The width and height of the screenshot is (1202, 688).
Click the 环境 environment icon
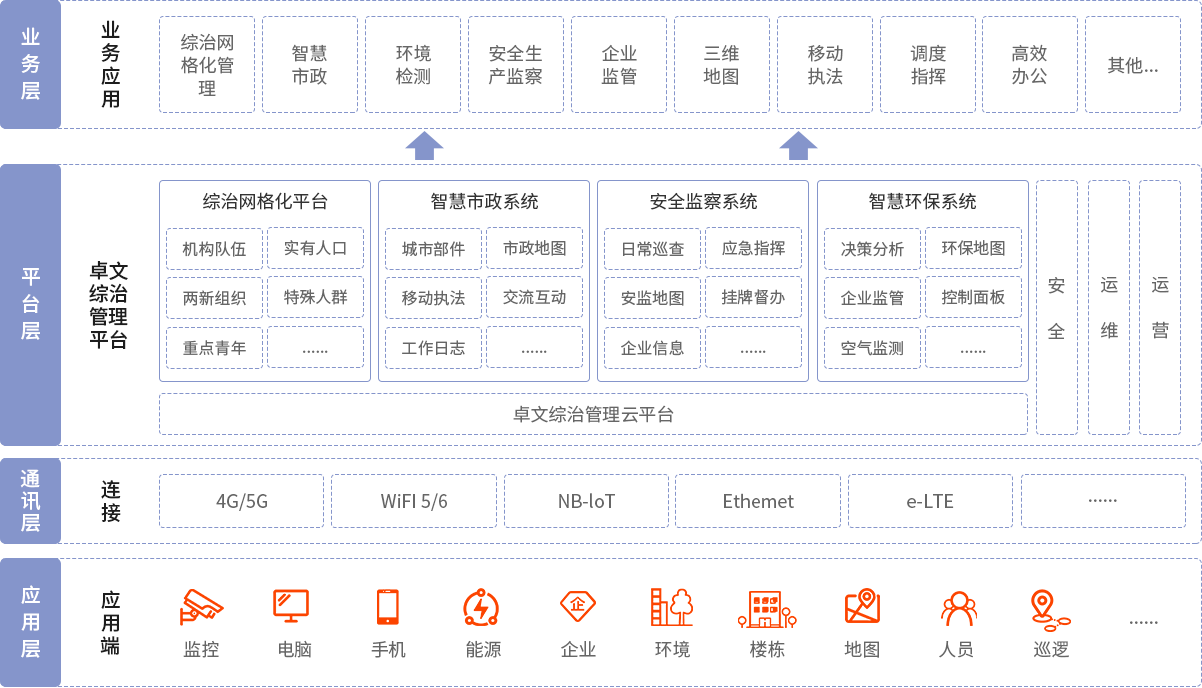tap(670, 604)
